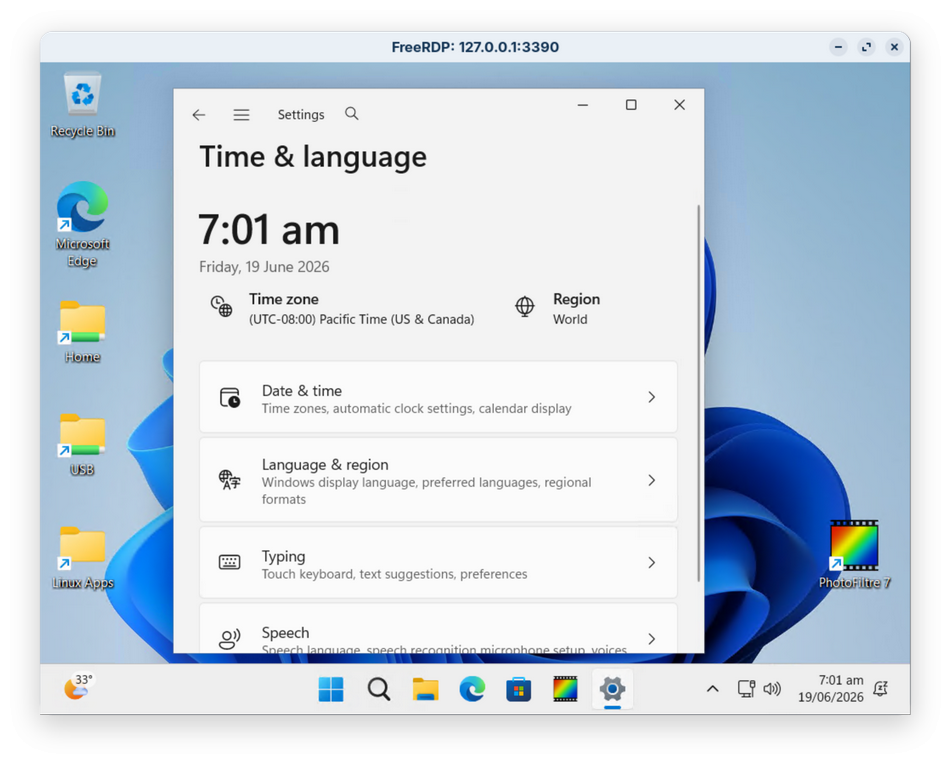Launch Microsoft Store from the taskbar
Screen dimensions: 950x763
(x=519, y=689)
